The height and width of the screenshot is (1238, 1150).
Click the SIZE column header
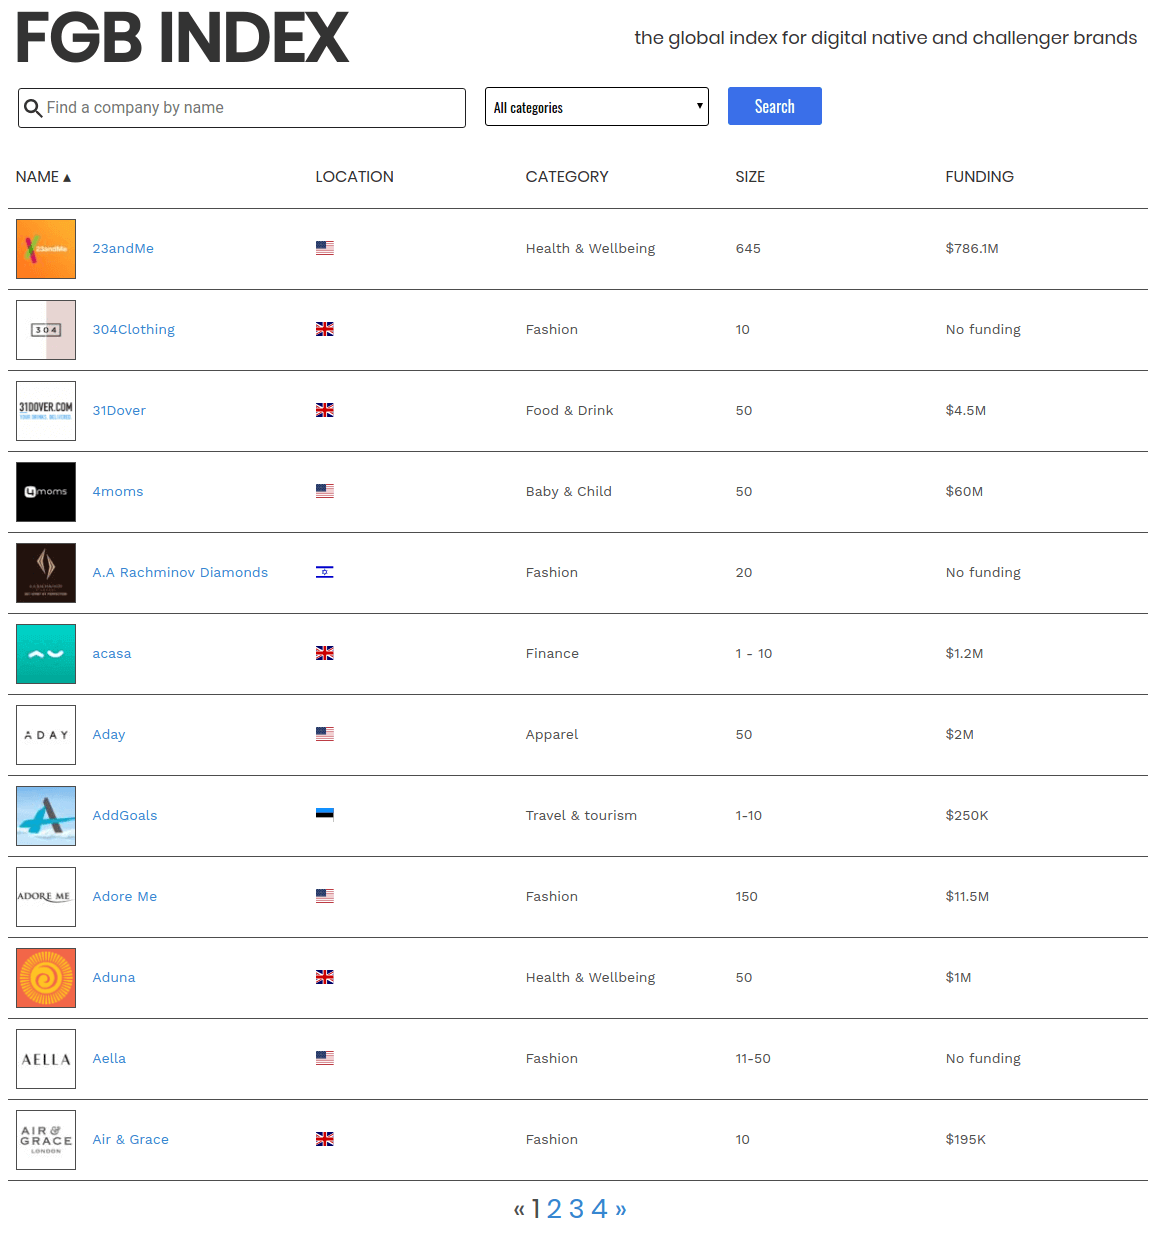click(x=750, y=177)
